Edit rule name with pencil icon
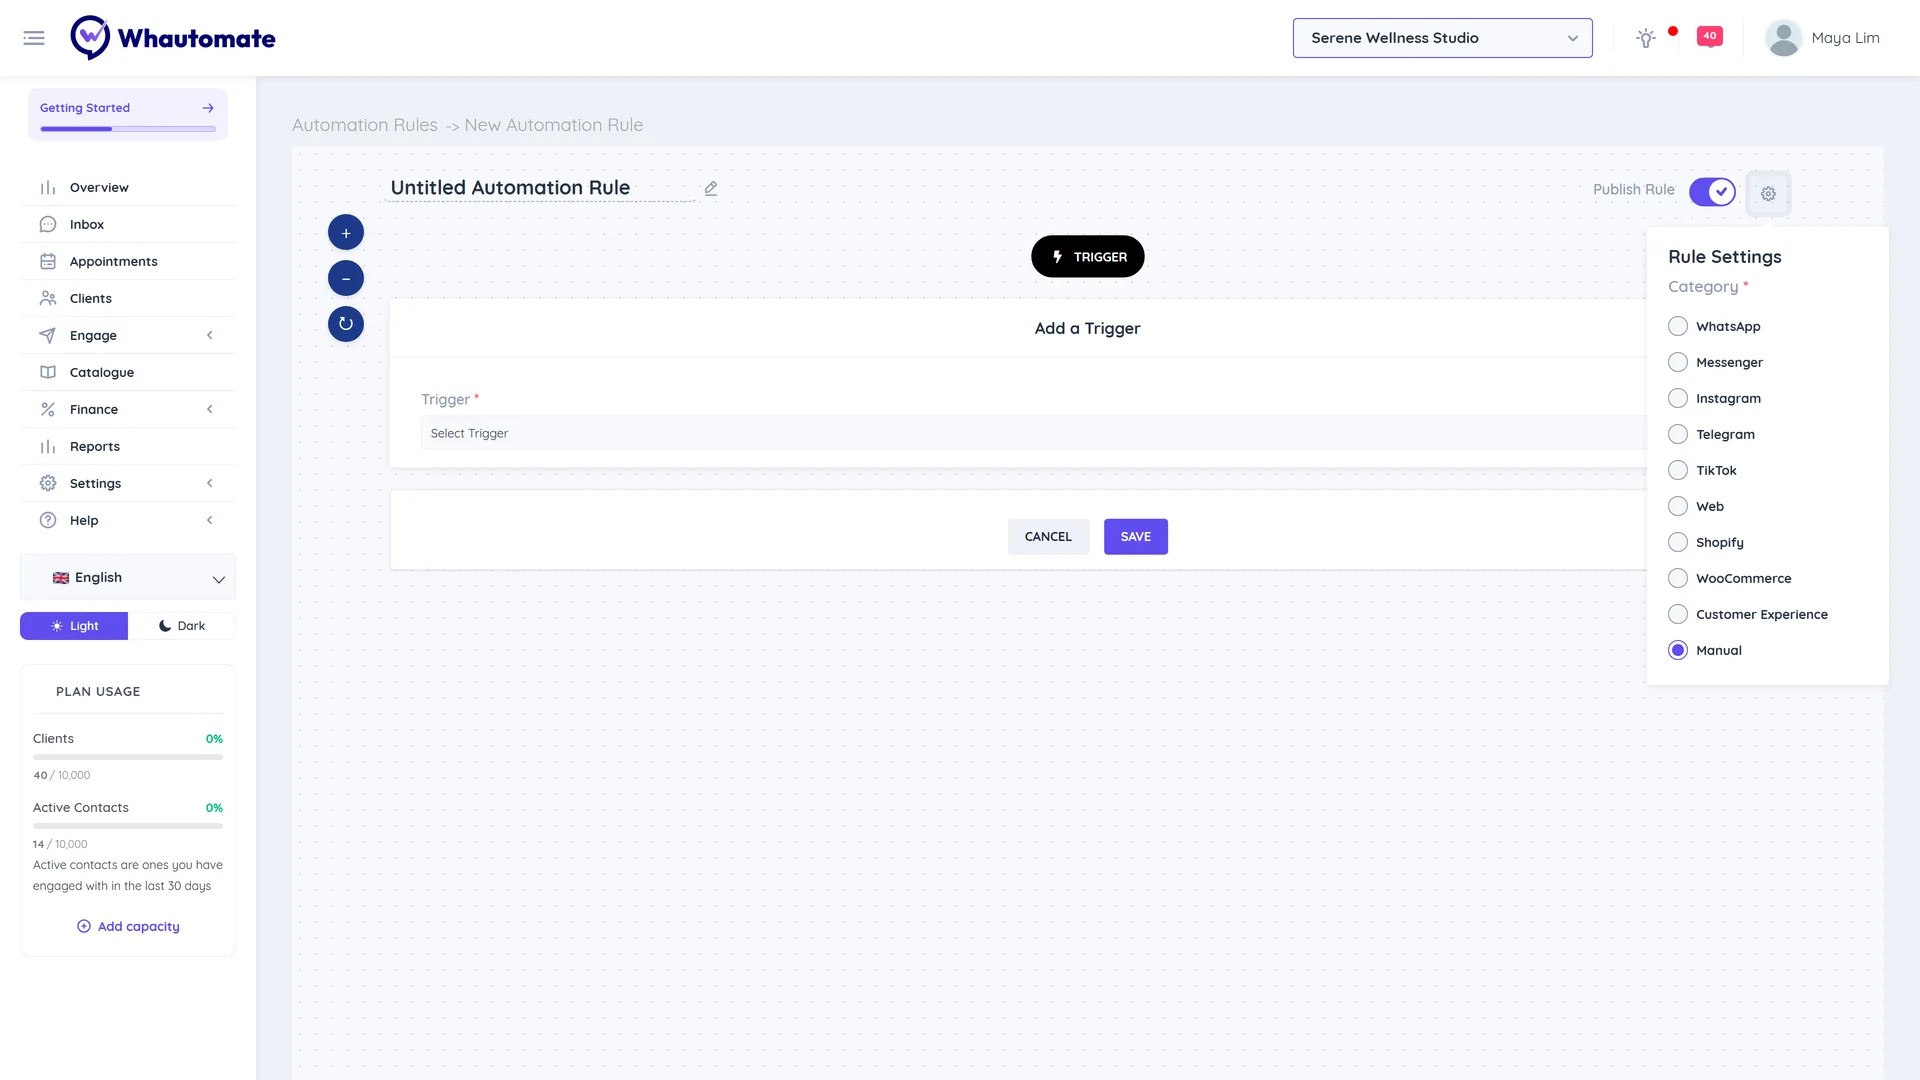This screenshot has width=1920, height=1080. pyautogui.click(x=711, y=188)
